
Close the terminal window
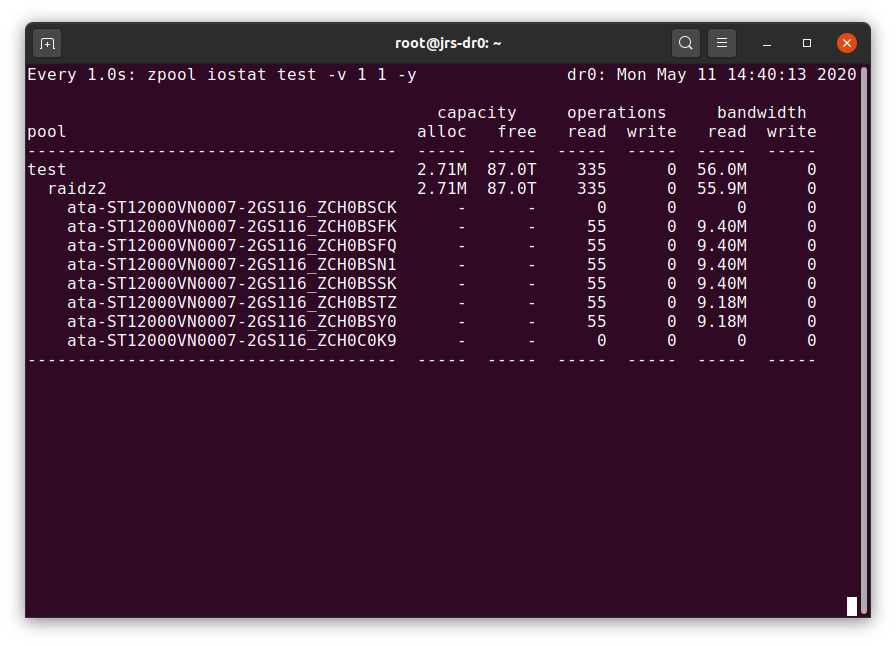coord(847,43)
